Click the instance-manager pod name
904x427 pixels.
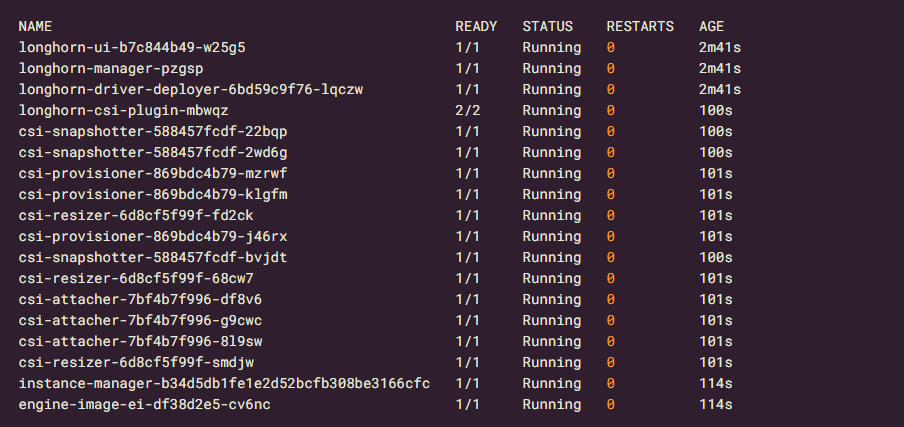pyautogui.click(x=224, y=384)
